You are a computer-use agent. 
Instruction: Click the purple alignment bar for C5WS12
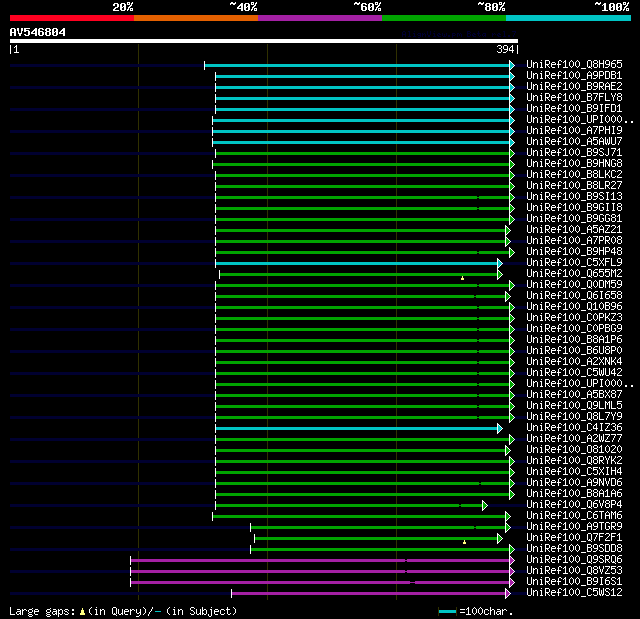click(369, 594)
